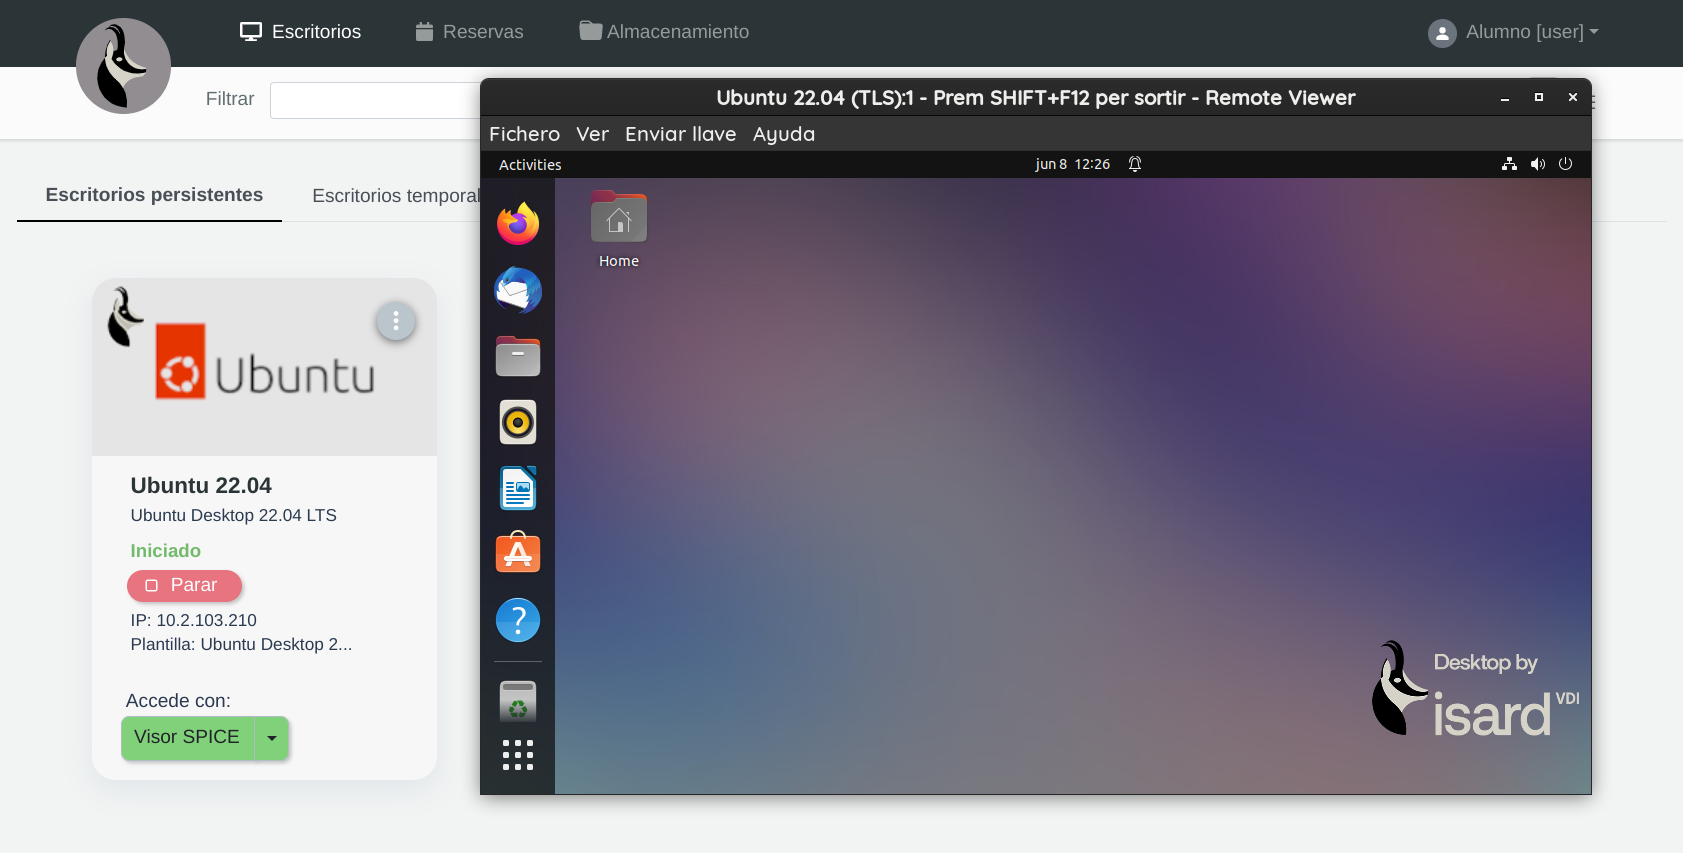Open the Enviar llave menu
The height and width of the screenshot is (853, 1683).
[680, 134]
